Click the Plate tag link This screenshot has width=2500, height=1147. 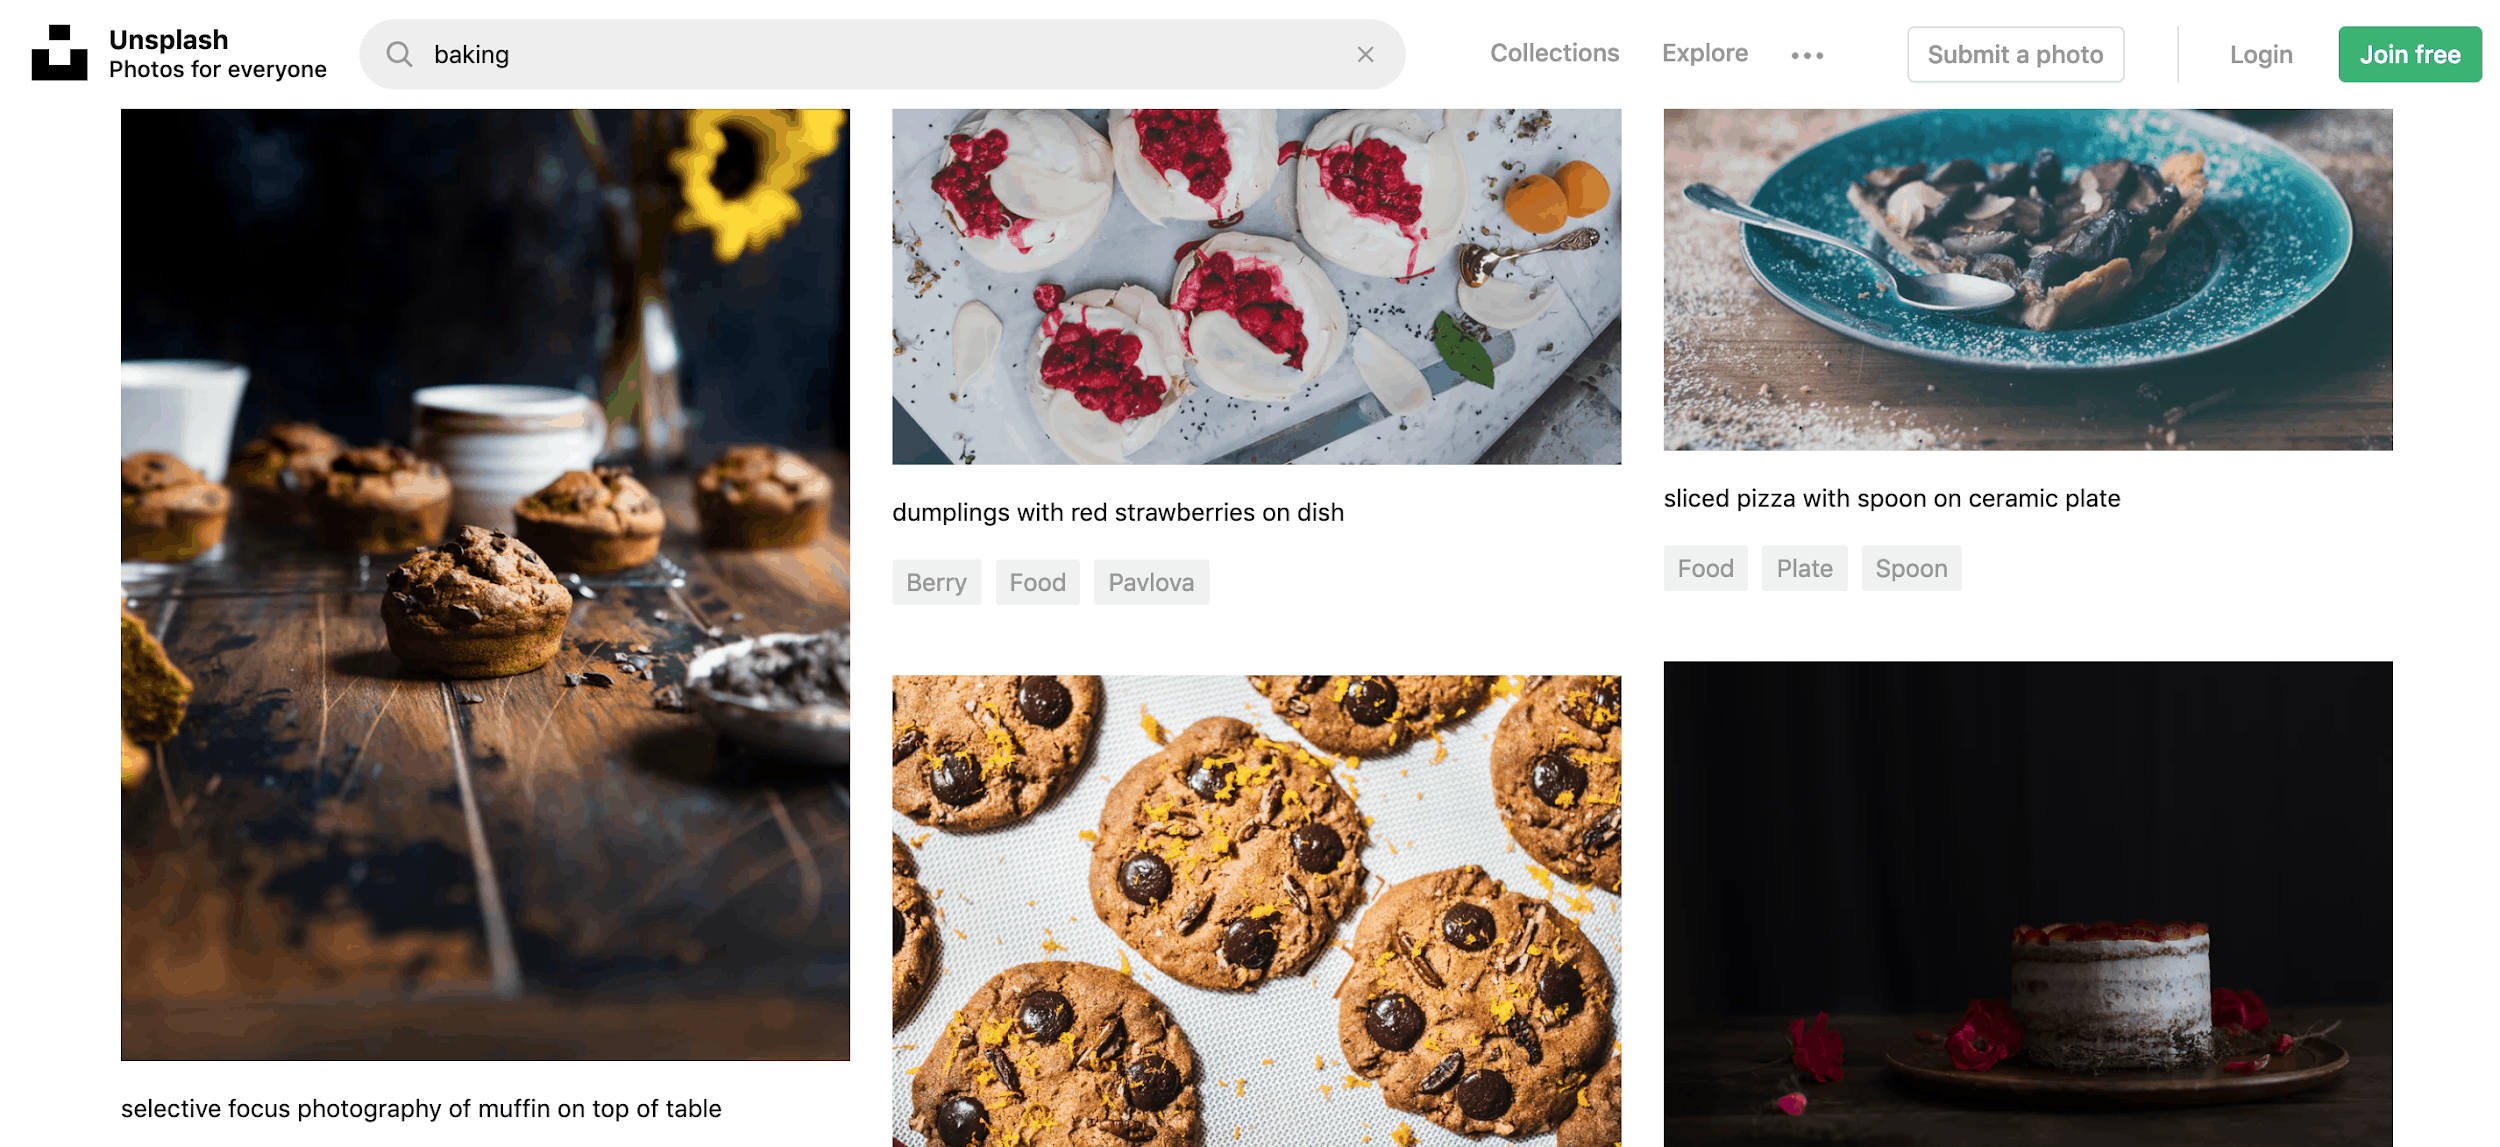(x=1805, y=566)
